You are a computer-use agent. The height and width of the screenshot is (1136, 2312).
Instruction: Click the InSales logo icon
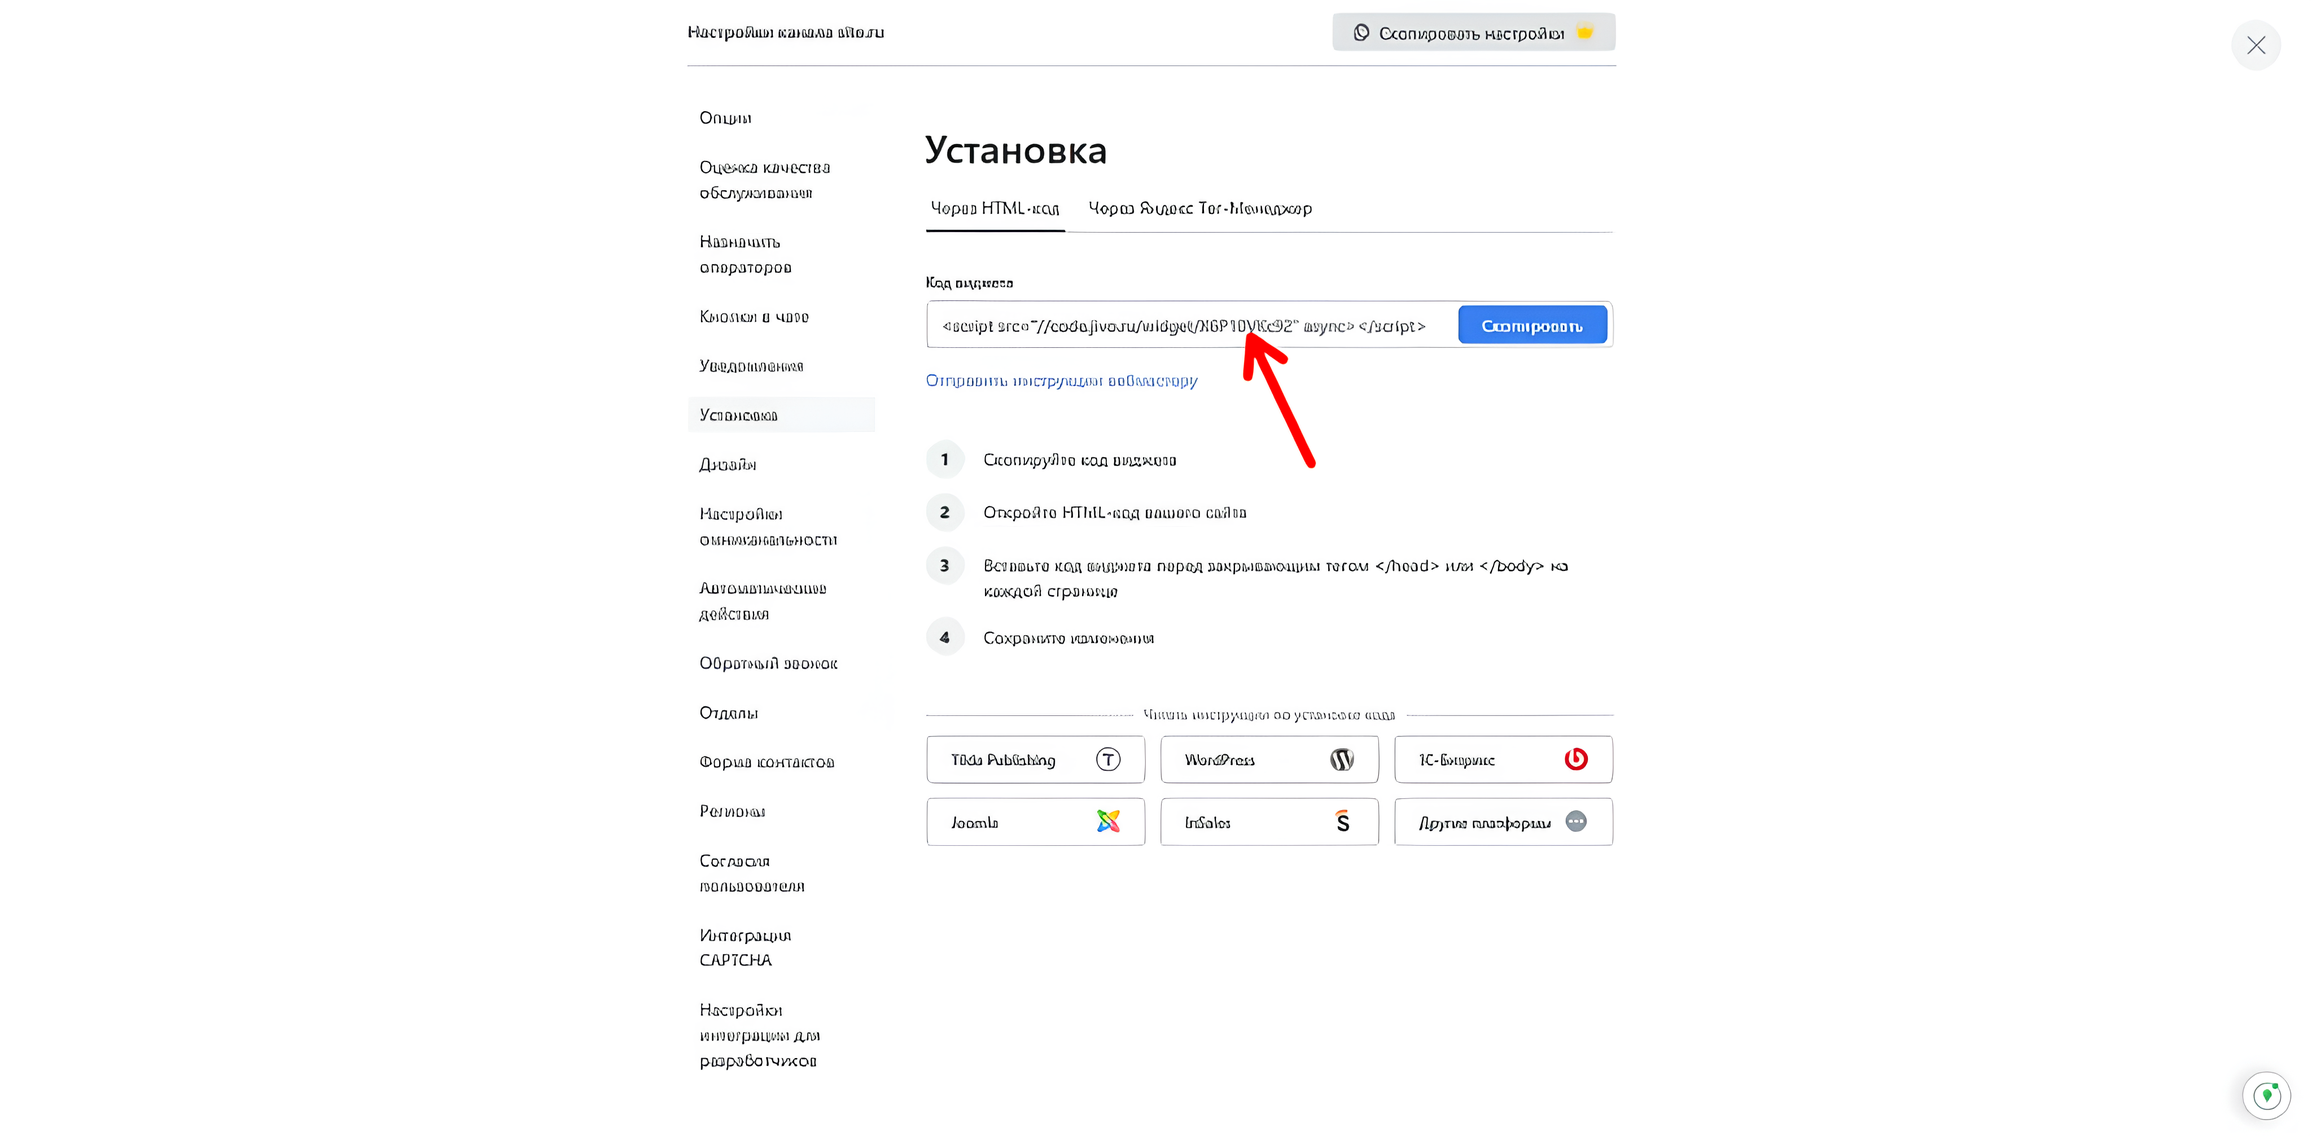tap(1342, 822)
